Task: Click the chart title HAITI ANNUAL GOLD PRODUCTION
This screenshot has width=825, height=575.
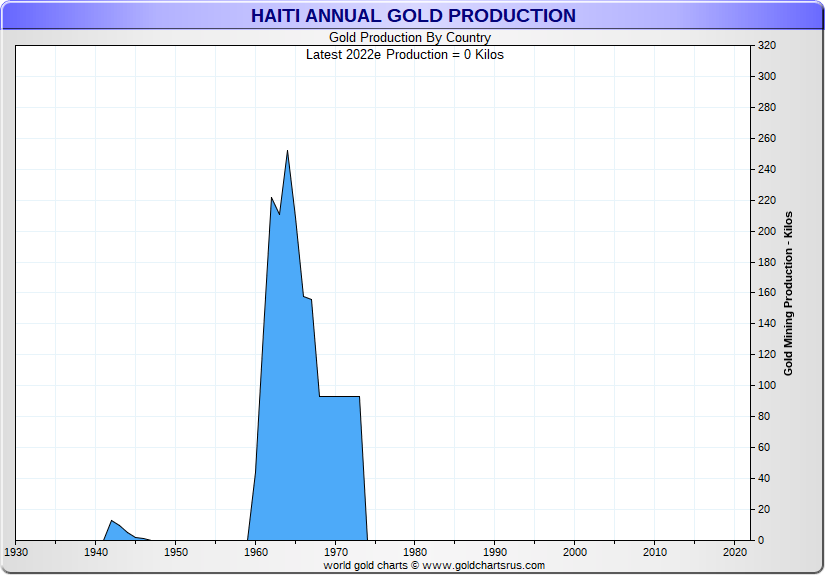Action: pos(412,16)
